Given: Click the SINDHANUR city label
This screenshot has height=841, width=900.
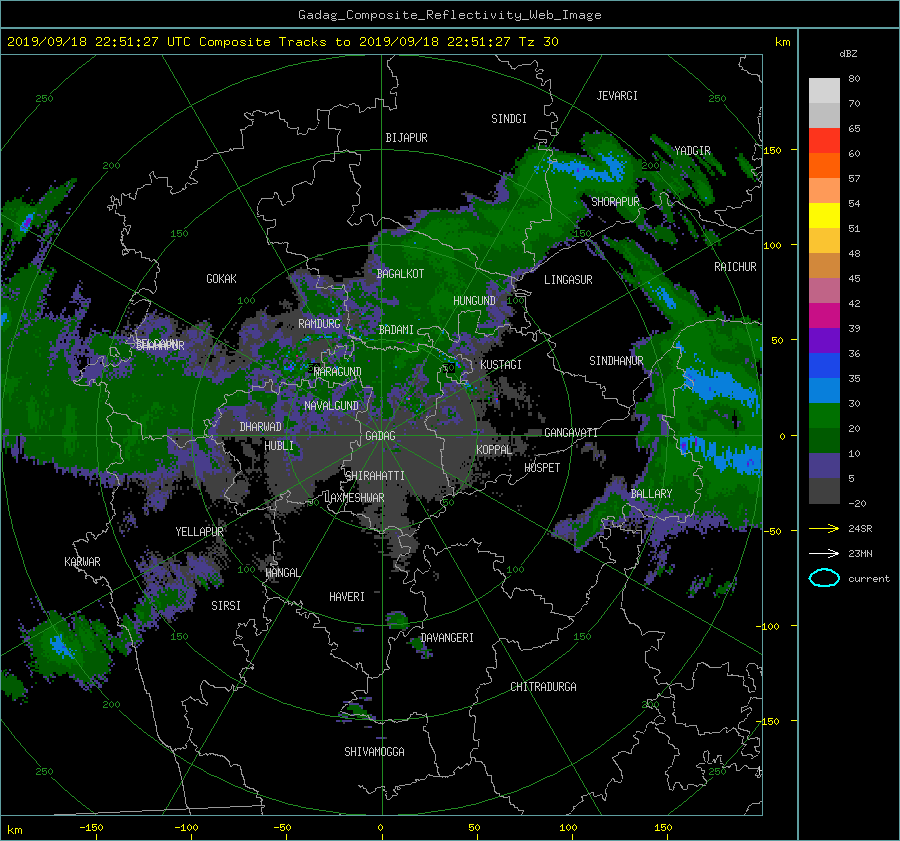Looking at the screenshot, I should pyautogui.click(x=616, y=361).
